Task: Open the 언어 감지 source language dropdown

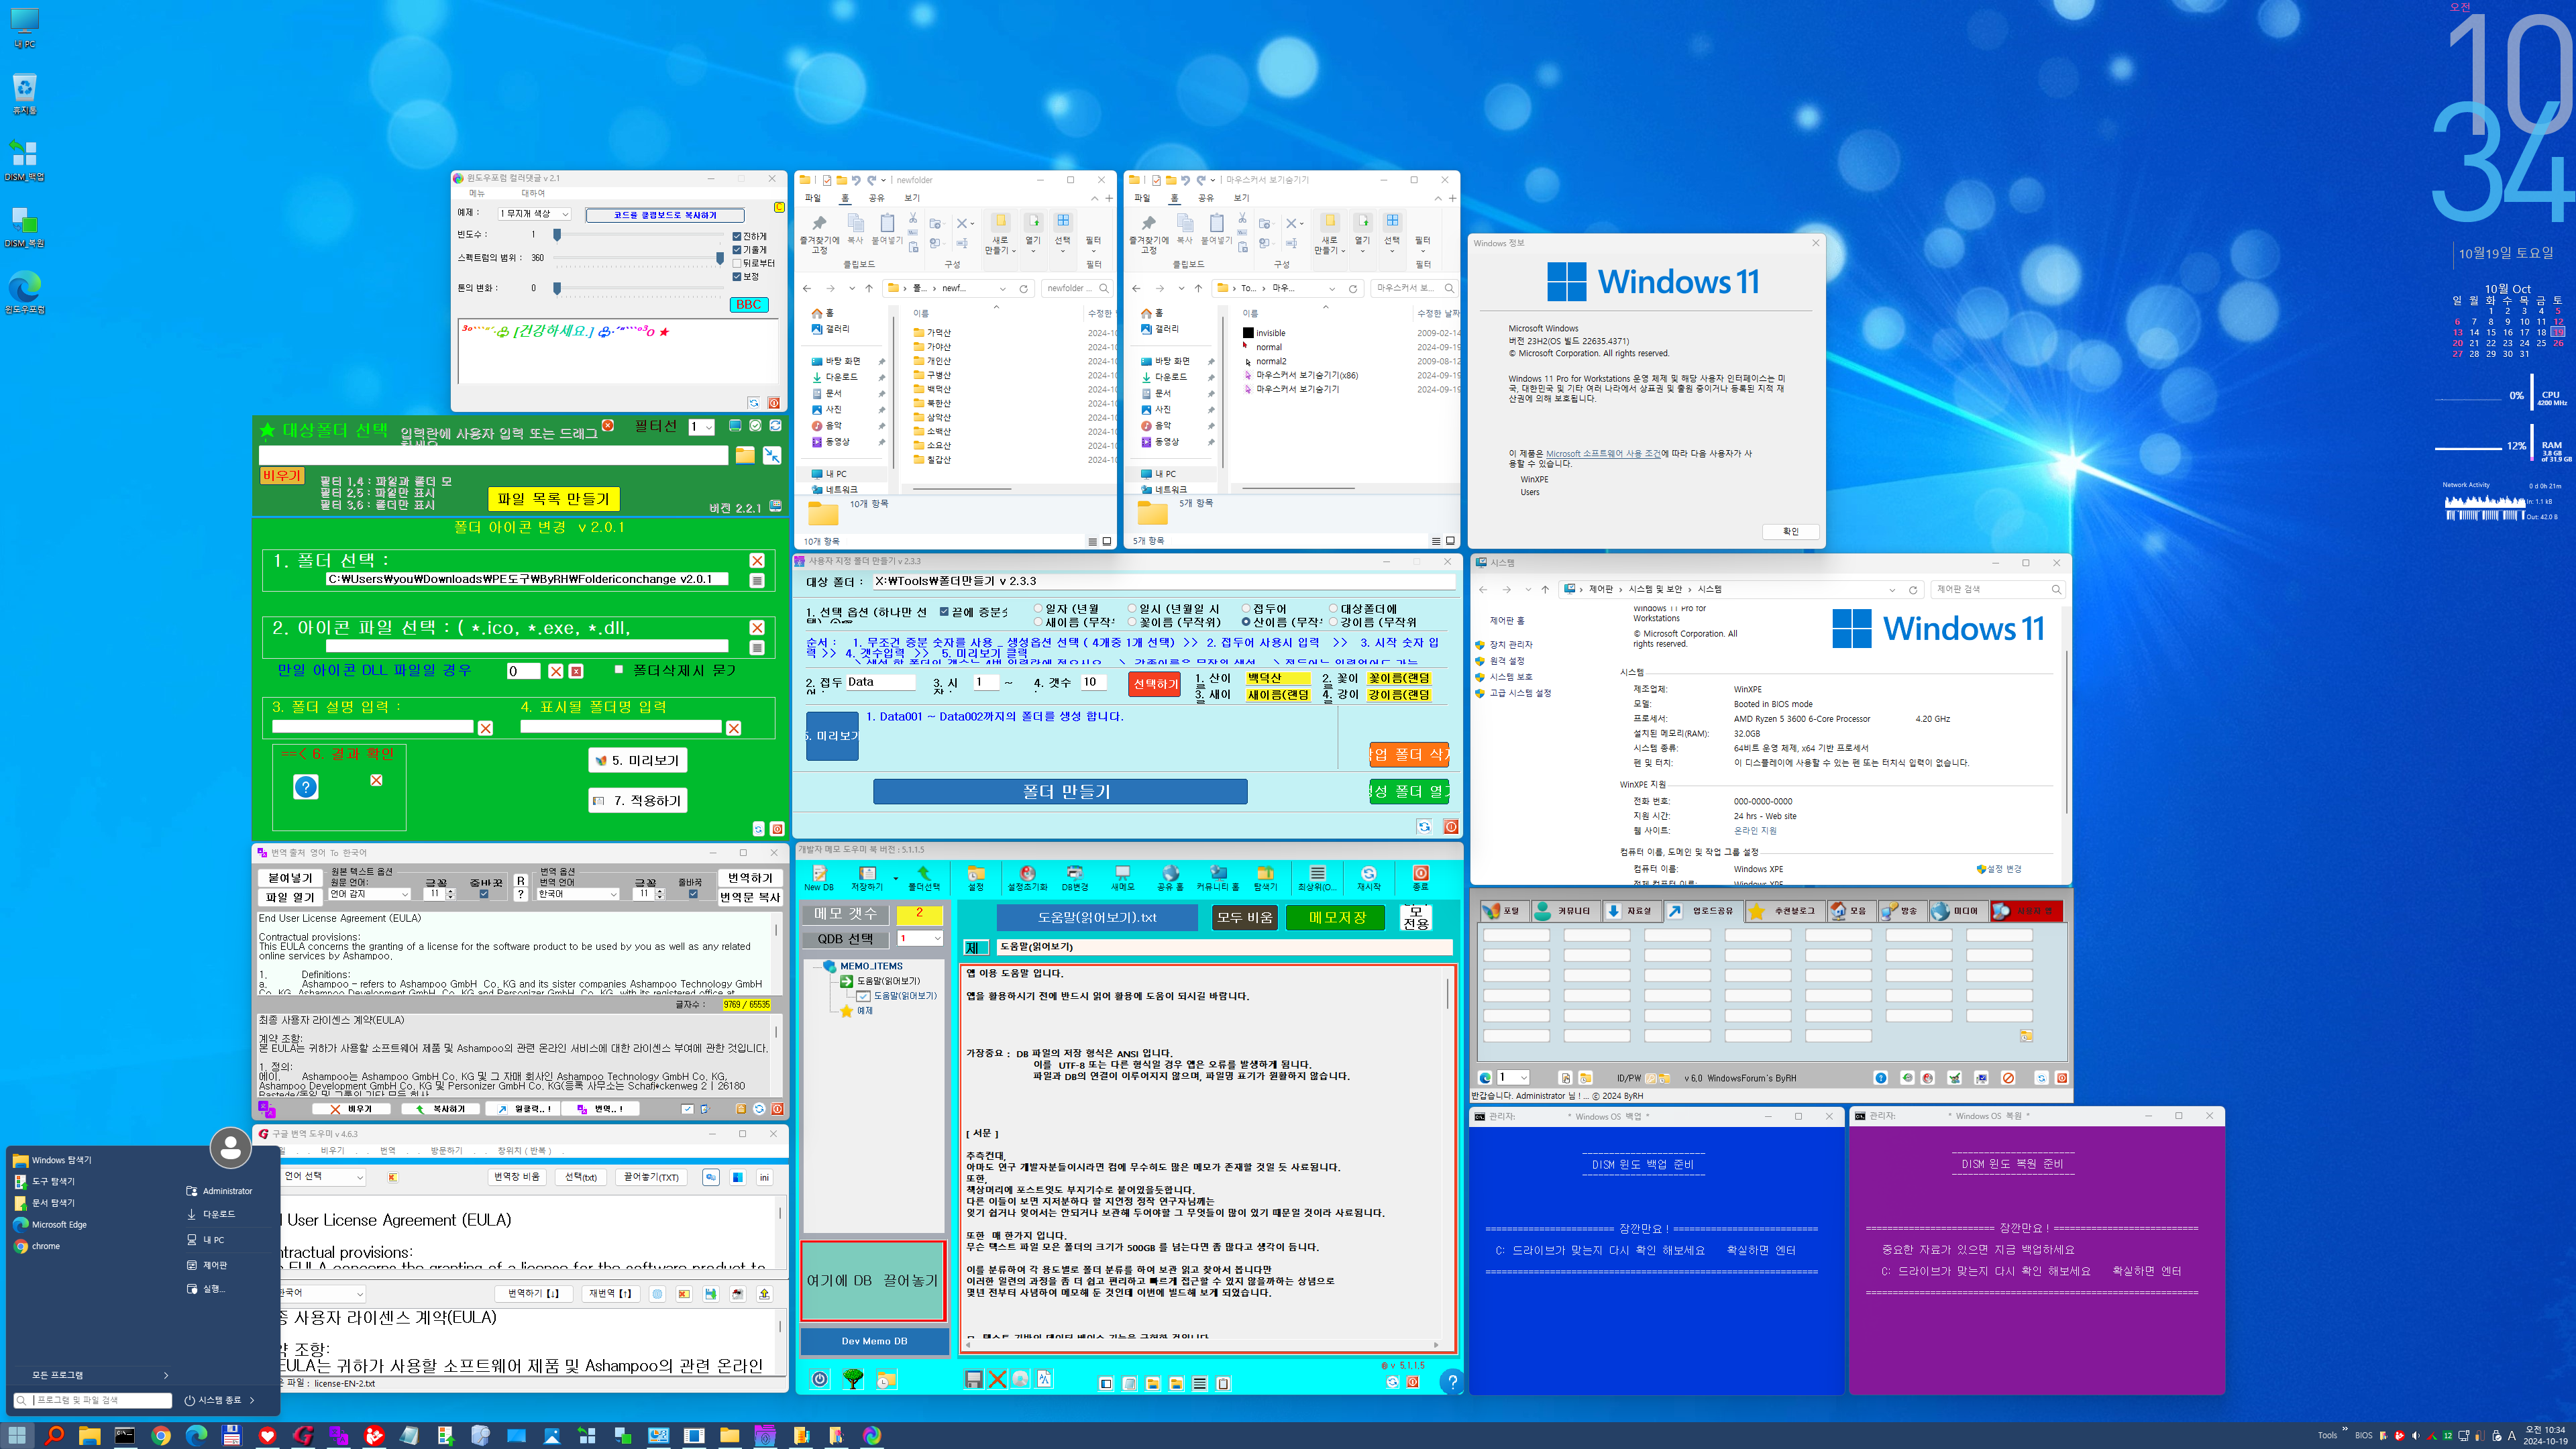Action: pos(369,894)
